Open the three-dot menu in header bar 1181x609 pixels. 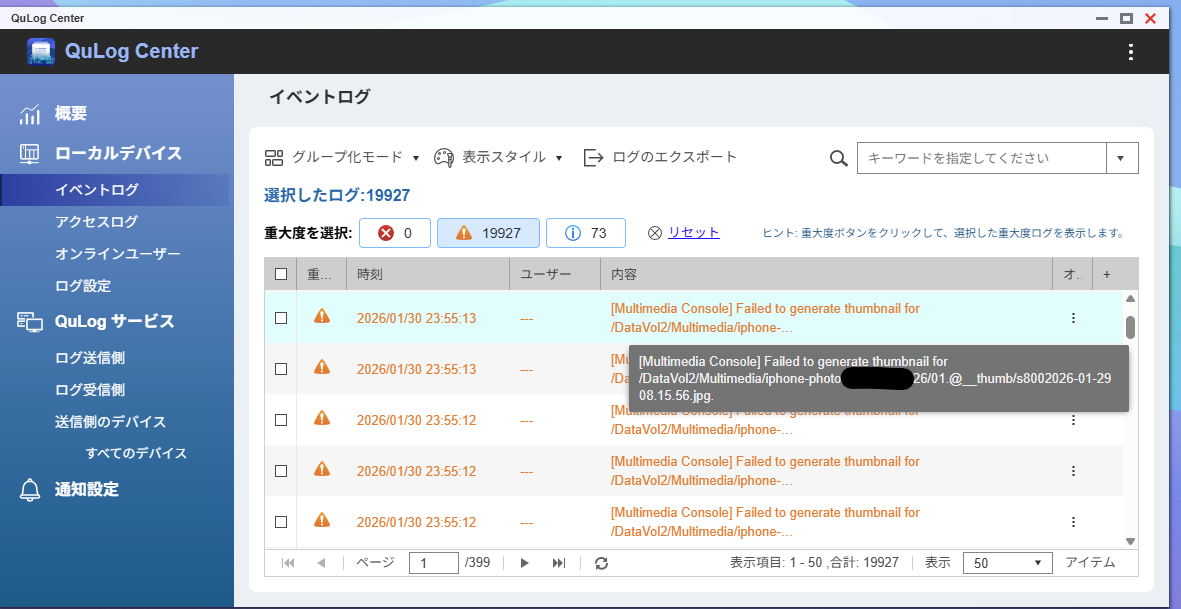(x=1131, y=52)
